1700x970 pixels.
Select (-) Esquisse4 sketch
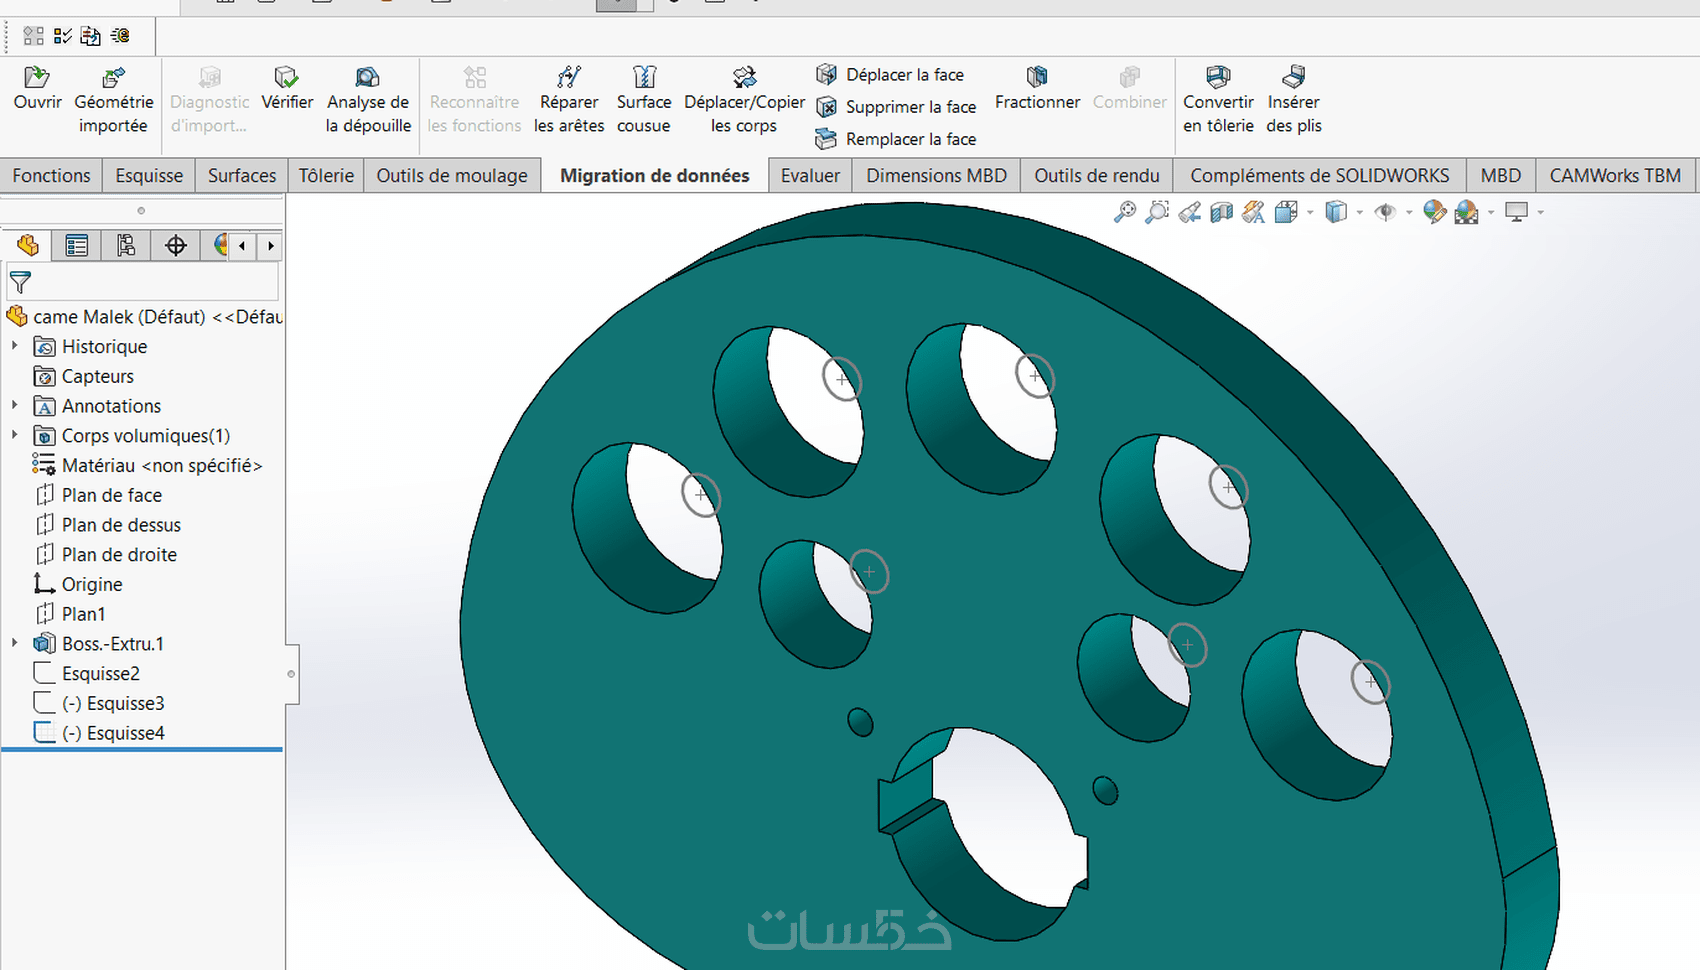[x=99, y=733]
